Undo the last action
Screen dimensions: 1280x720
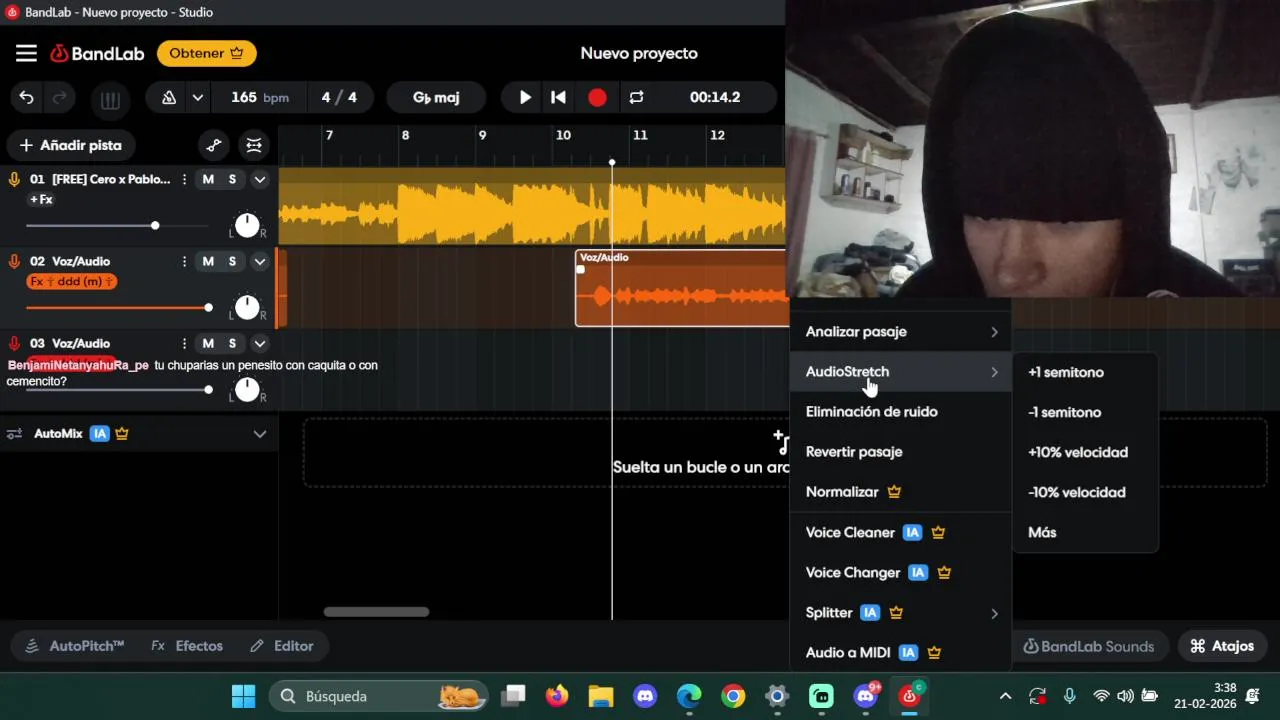tap(27, 98)
